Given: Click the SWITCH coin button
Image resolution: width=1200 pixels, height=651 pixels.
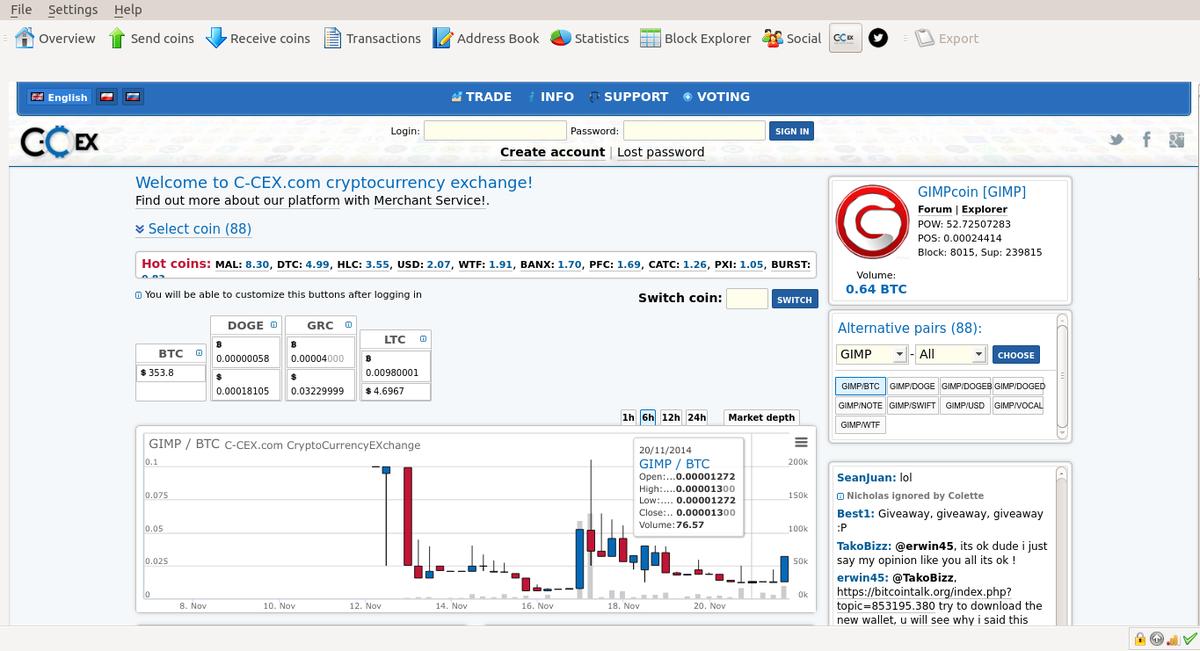Looking at the screenshot, I should [795, 299].
